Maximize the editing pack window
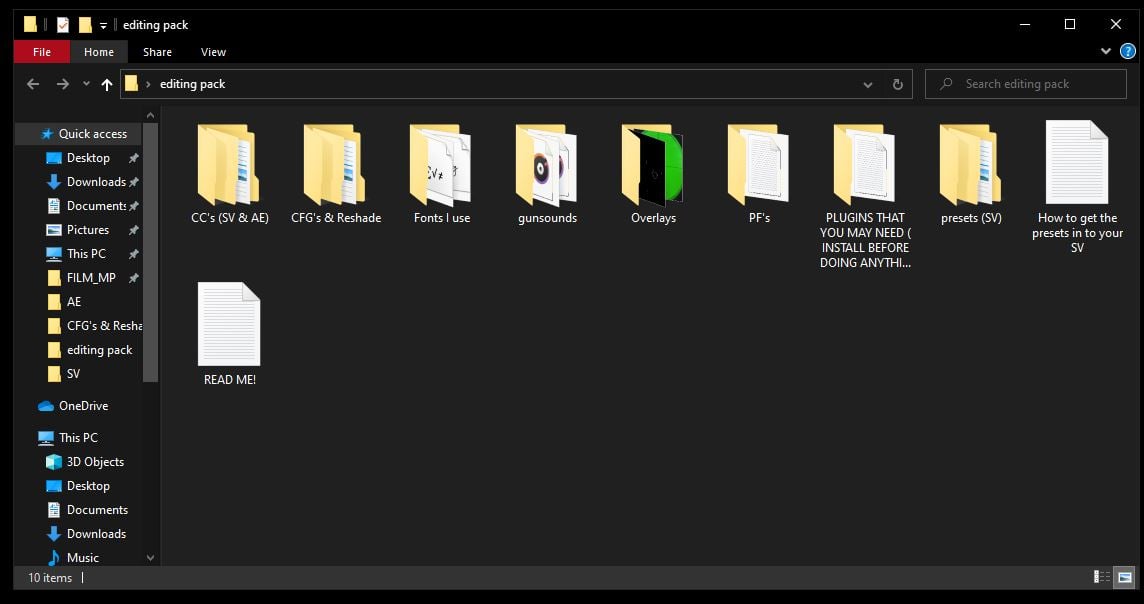The width and height of the screenshot is (1144, 604). point(1070,24)
